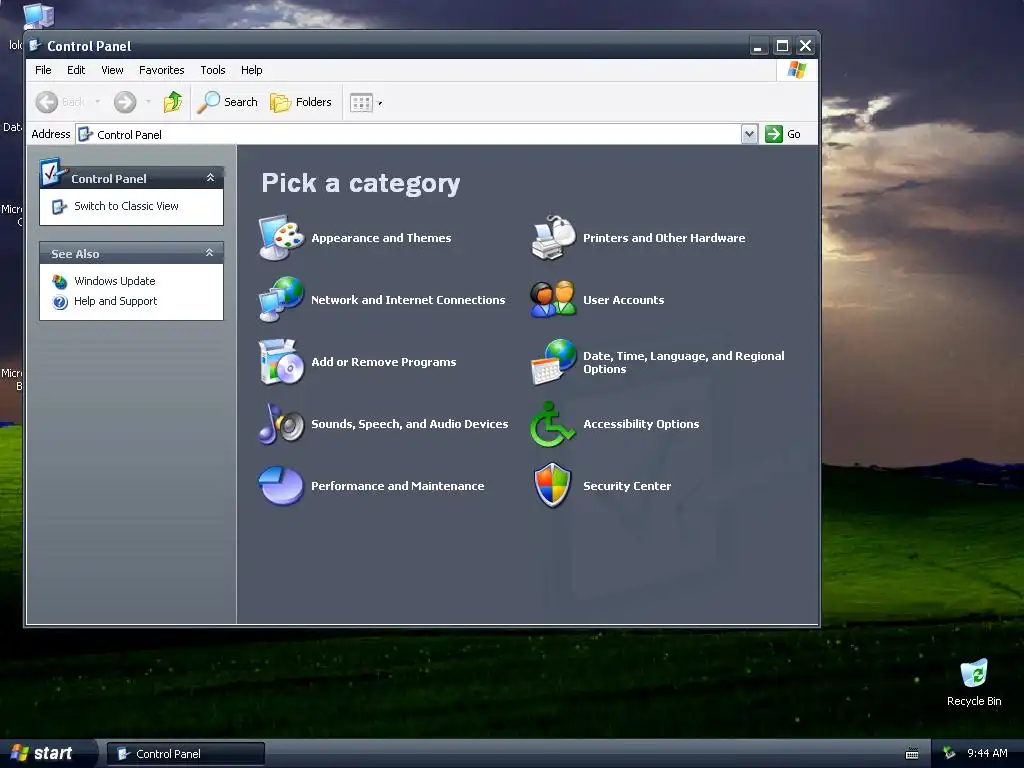Open the Appearance and Themes palette icon

pos(281,238)
